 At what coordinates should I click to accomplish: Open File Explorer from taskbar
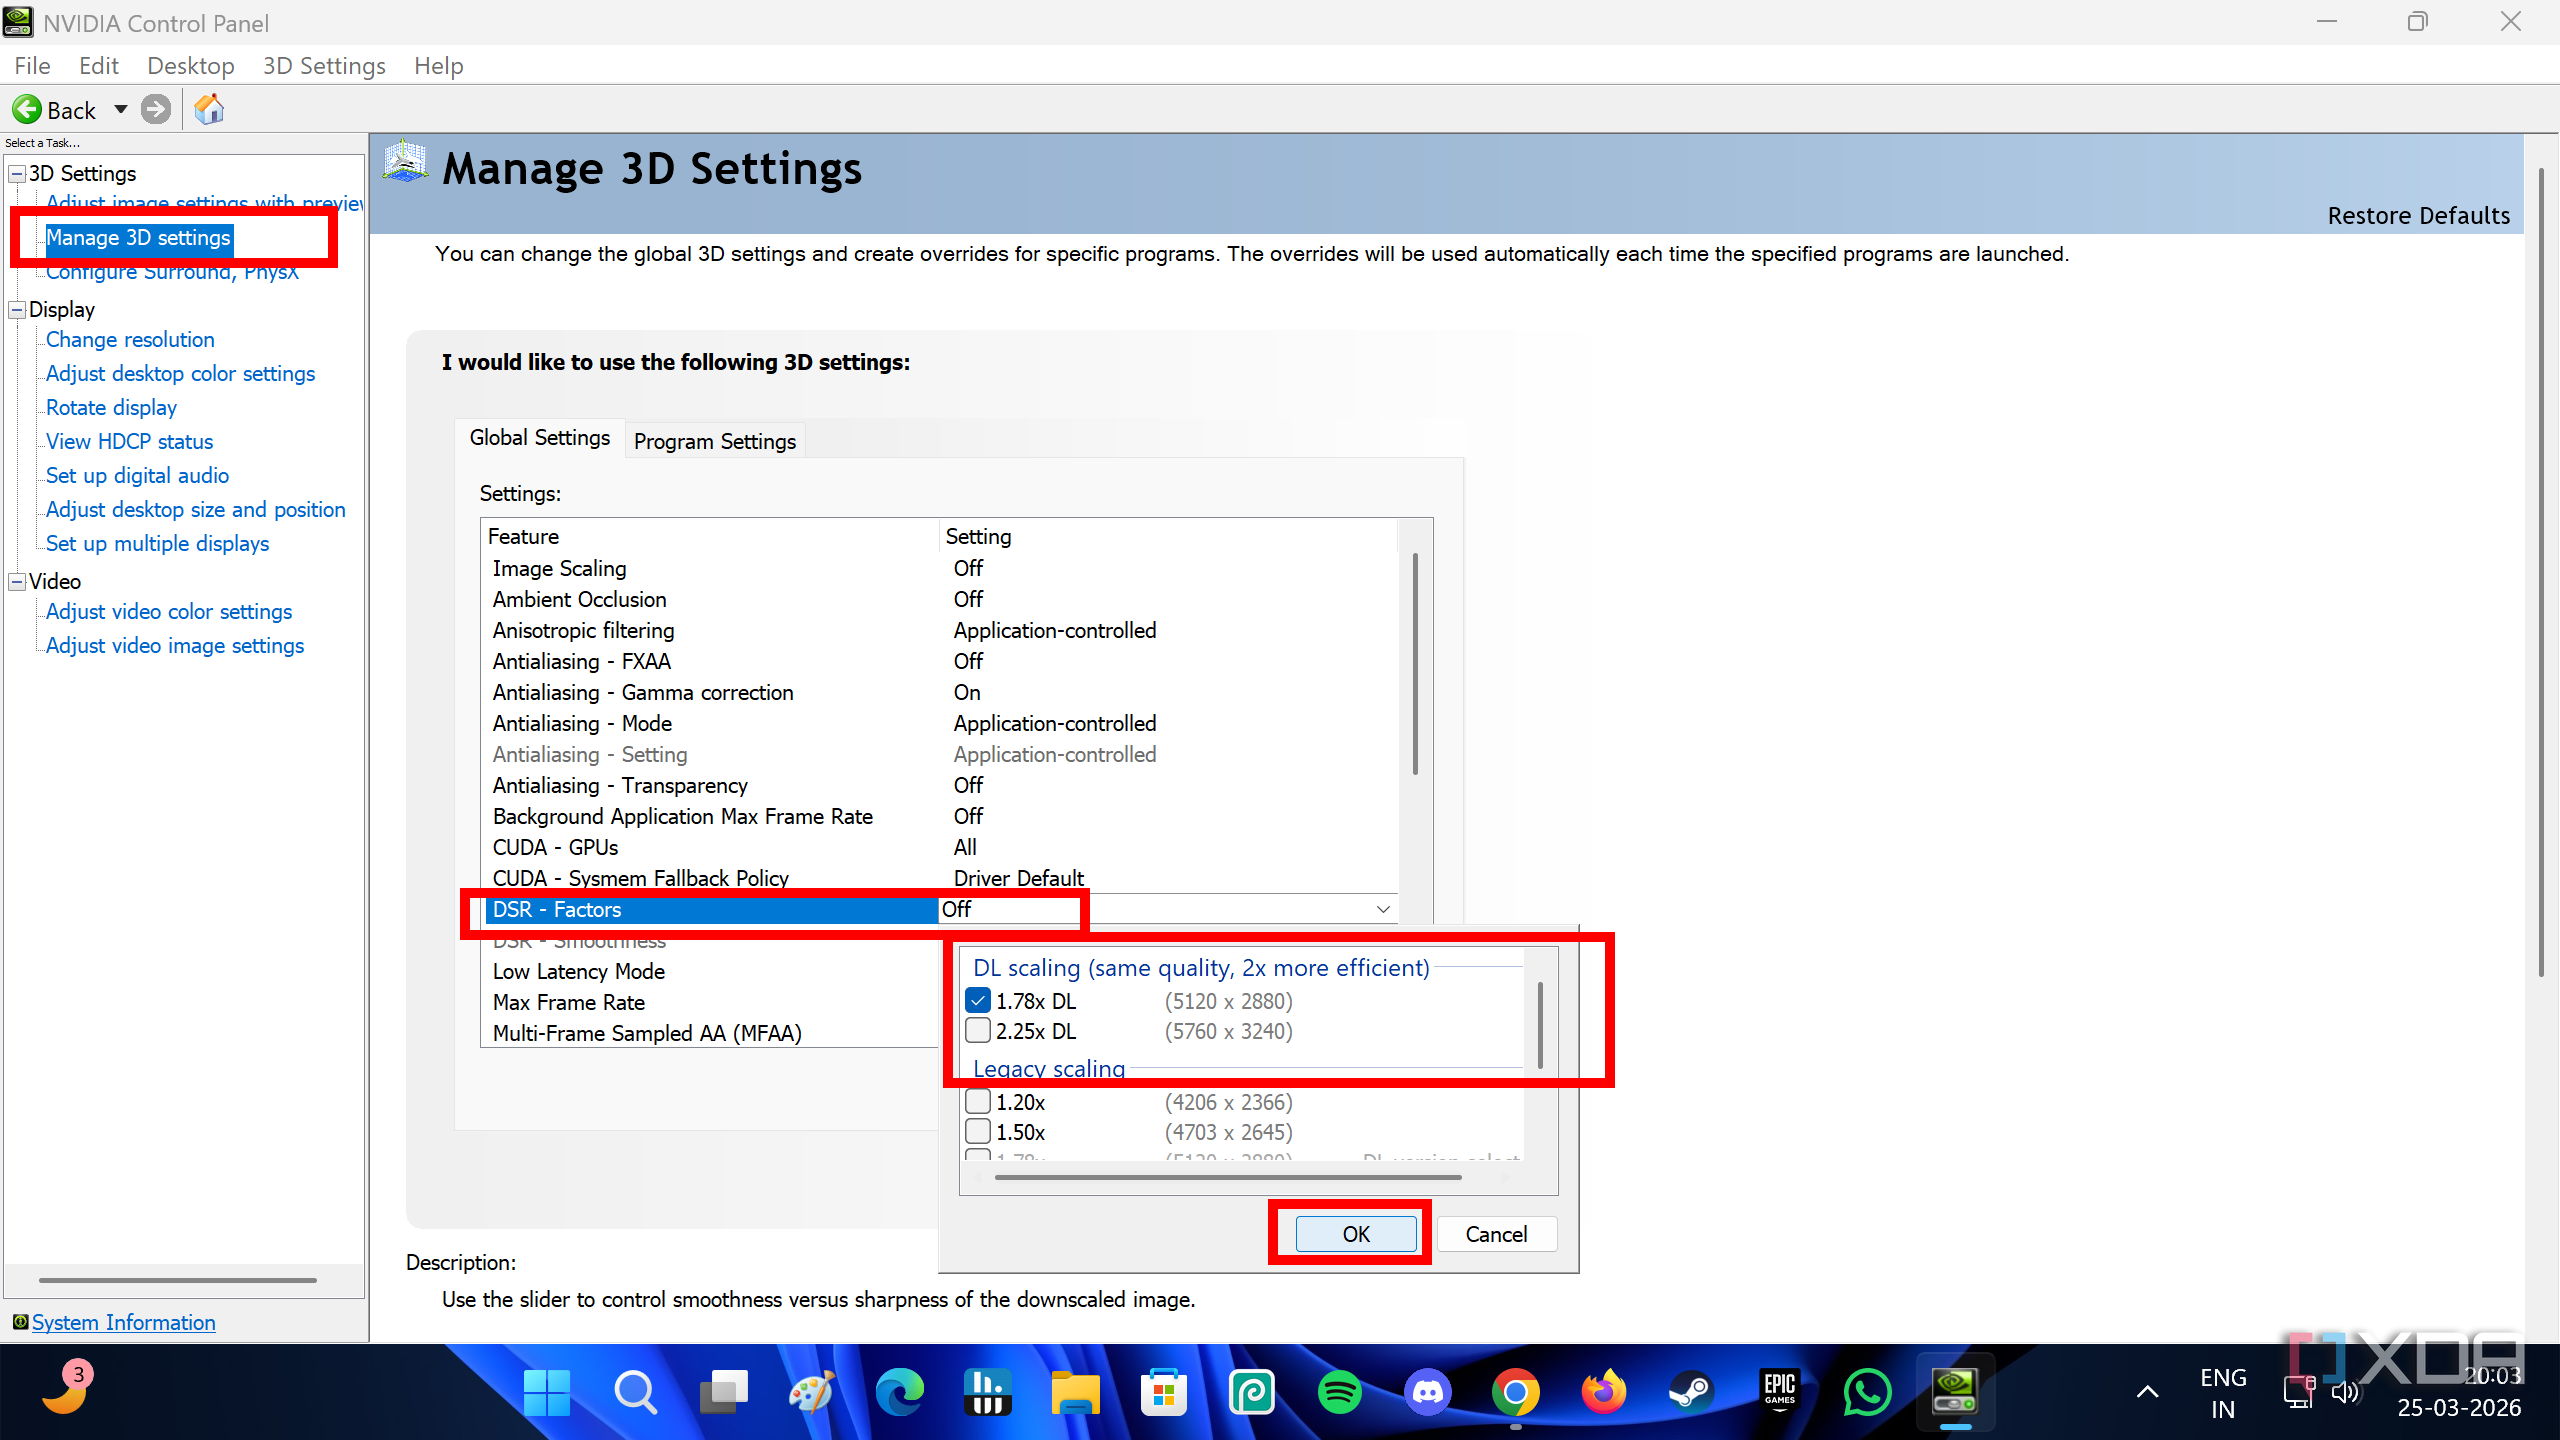coord(1075,1392)
